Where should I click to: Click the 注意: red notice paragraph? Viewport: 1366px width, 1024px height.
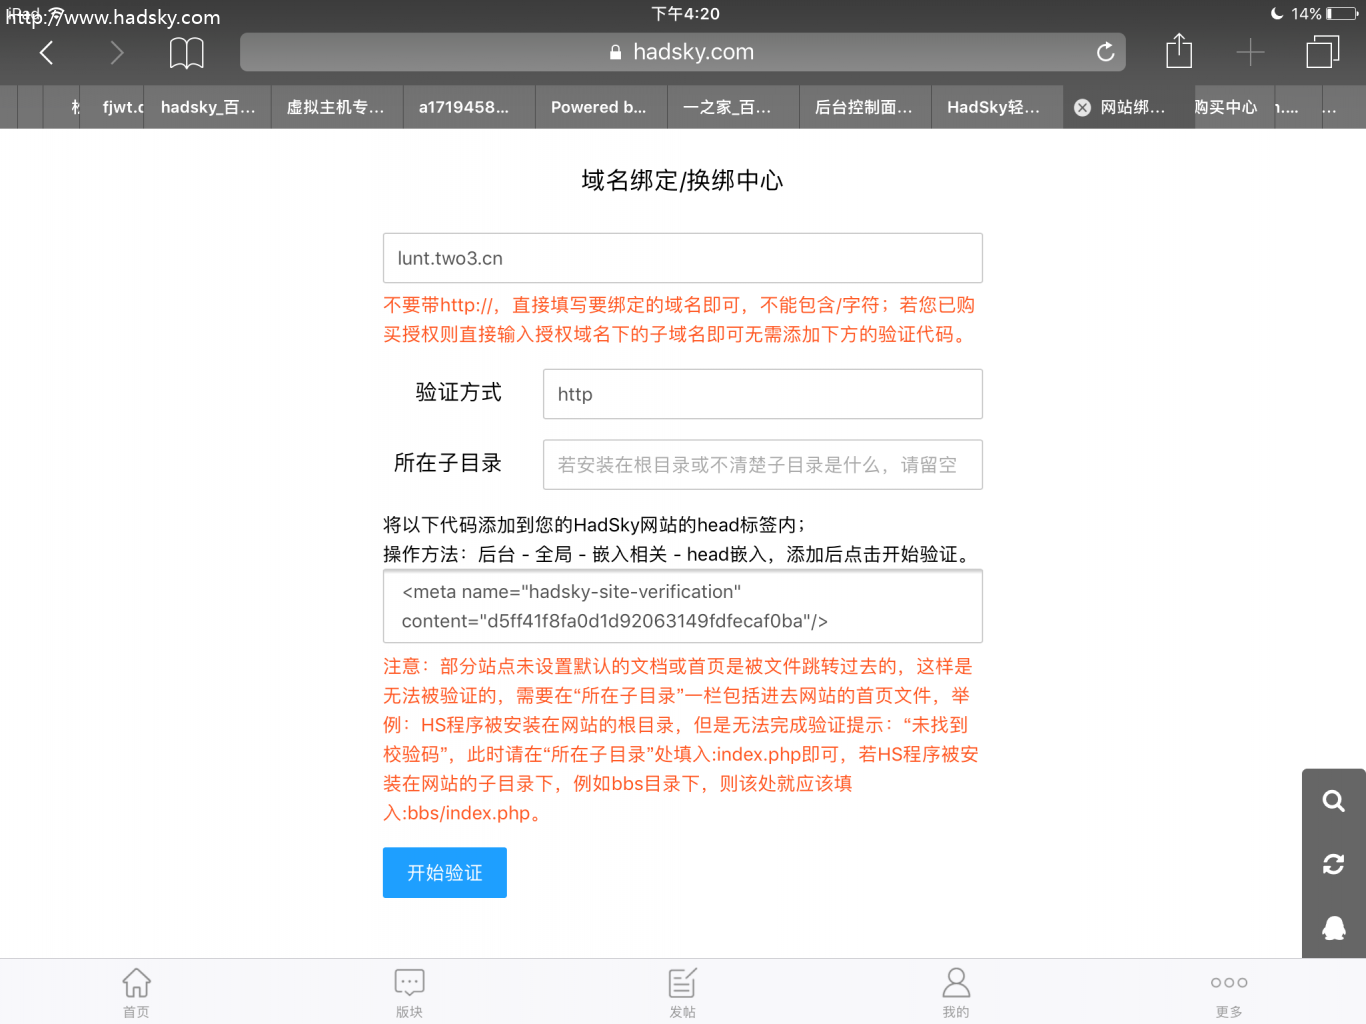point(681,739)
